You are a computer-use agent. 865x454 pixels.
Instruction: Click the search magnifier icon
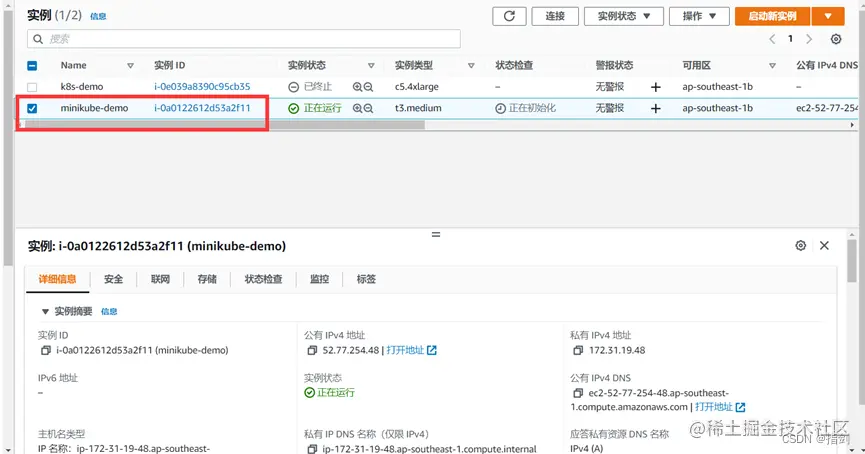tap(38, 39)
